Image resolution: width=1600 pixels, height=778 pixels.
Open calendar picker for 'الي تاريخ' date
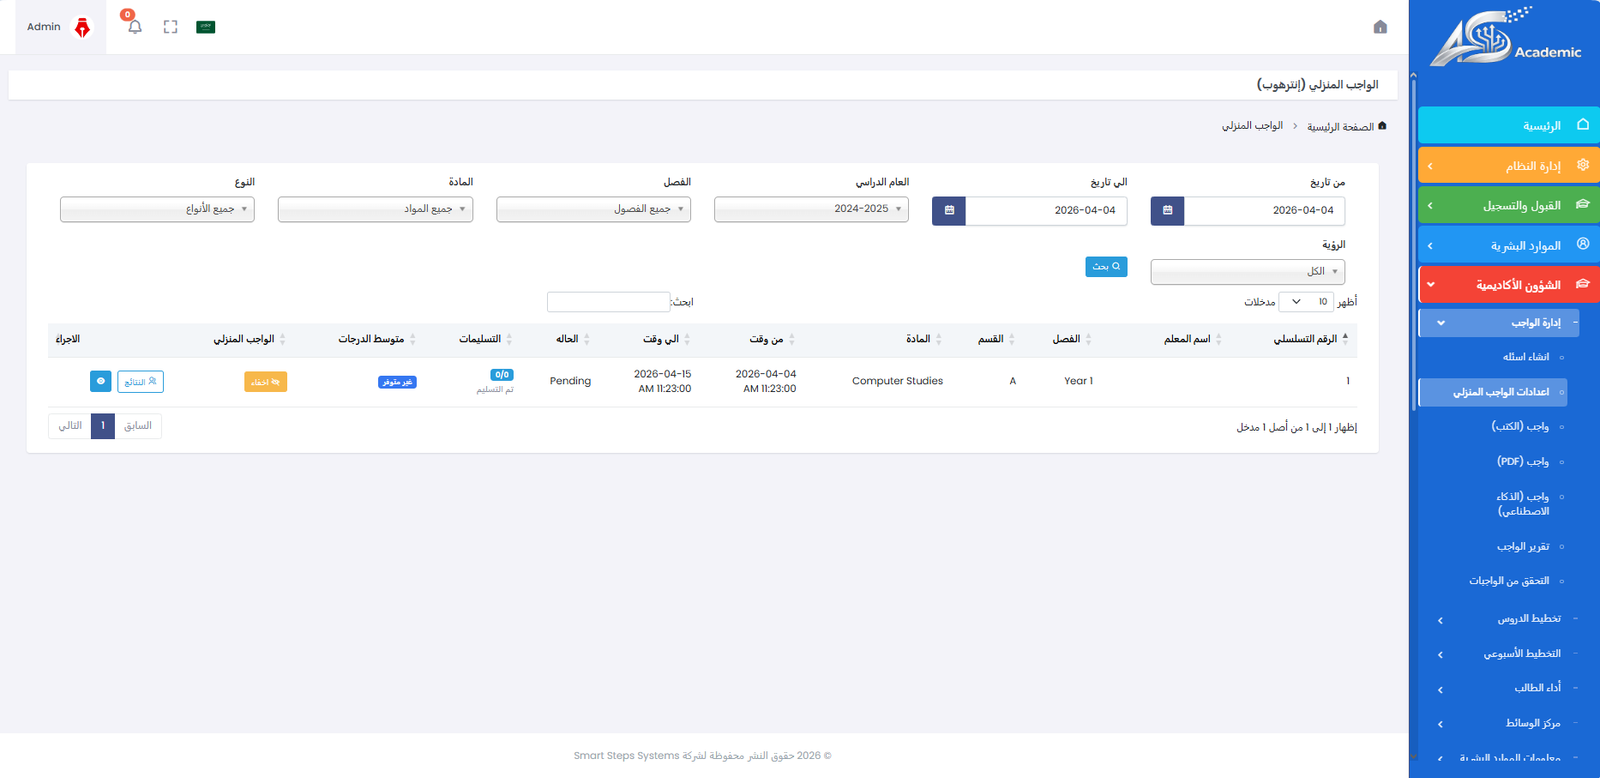(x=949, y=211)
